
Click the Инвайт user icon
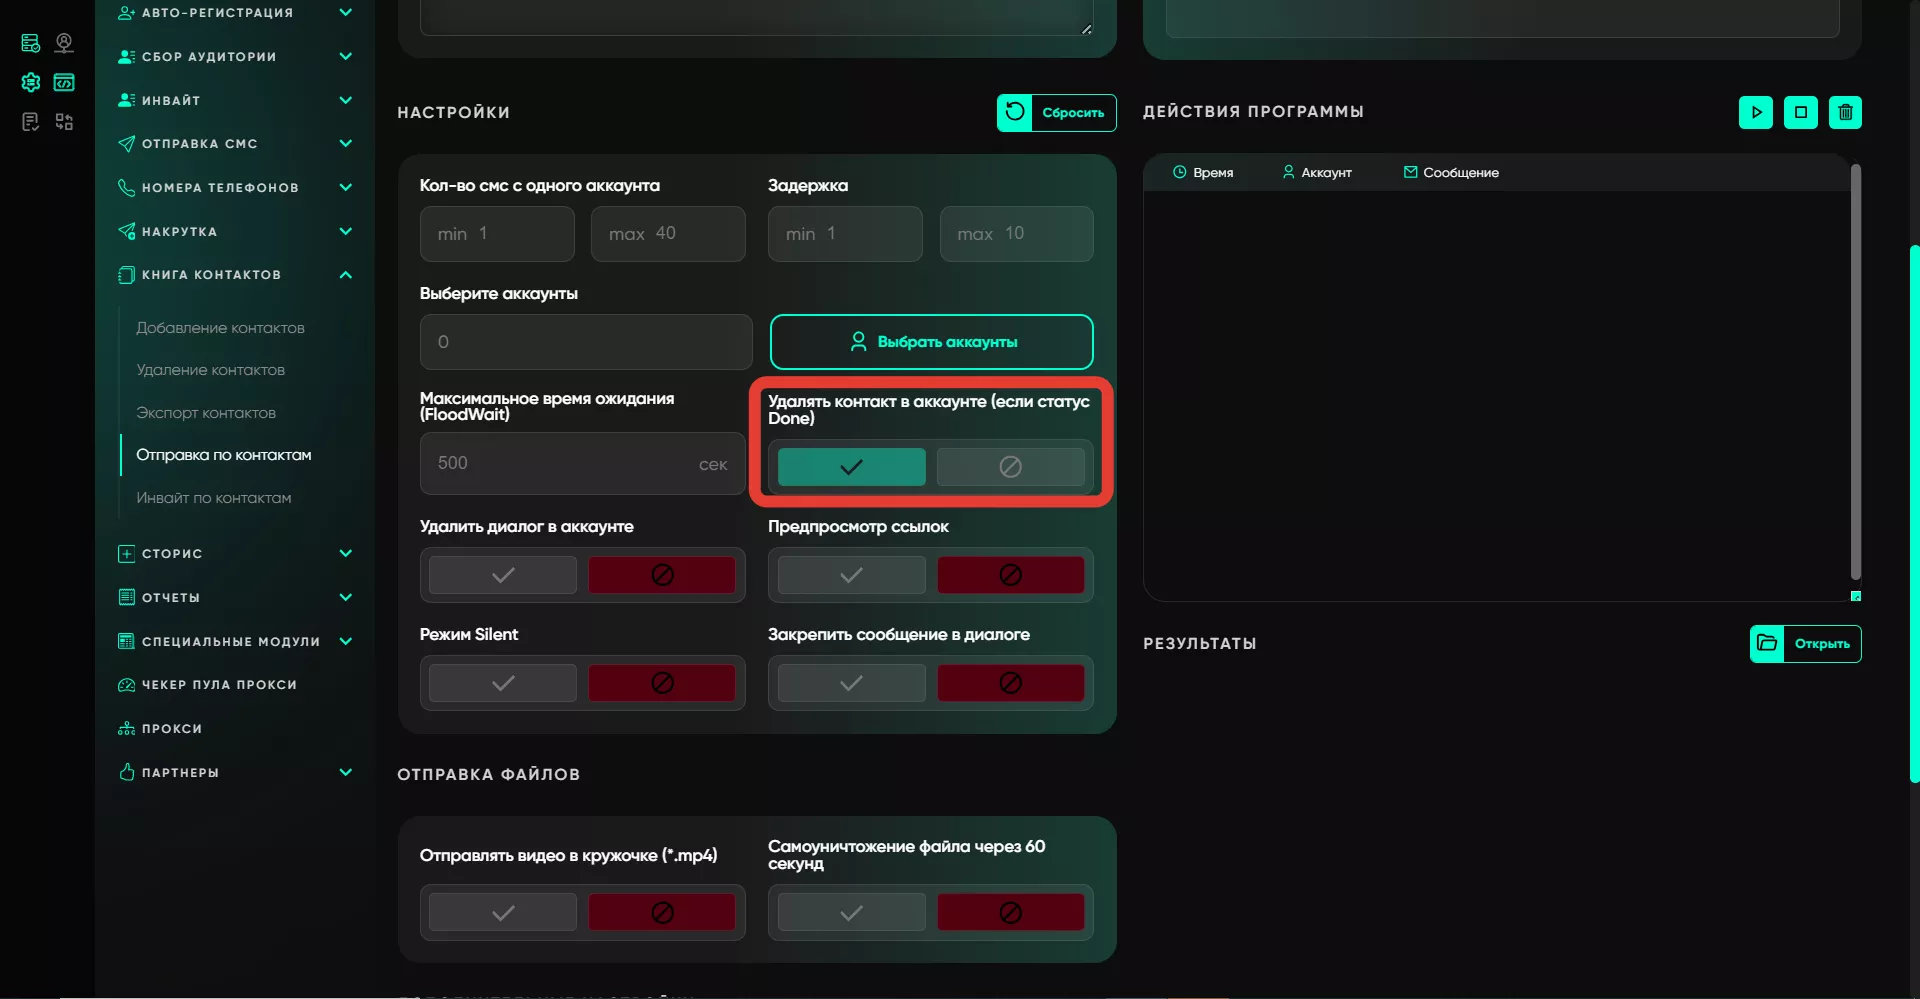point(126,100)
